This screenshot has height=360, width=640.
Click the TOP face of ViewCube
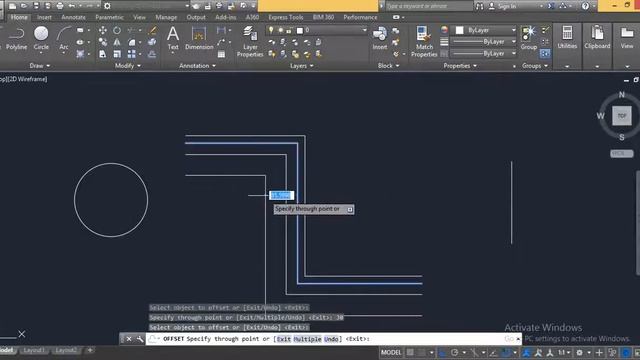[x=622, y=116]
